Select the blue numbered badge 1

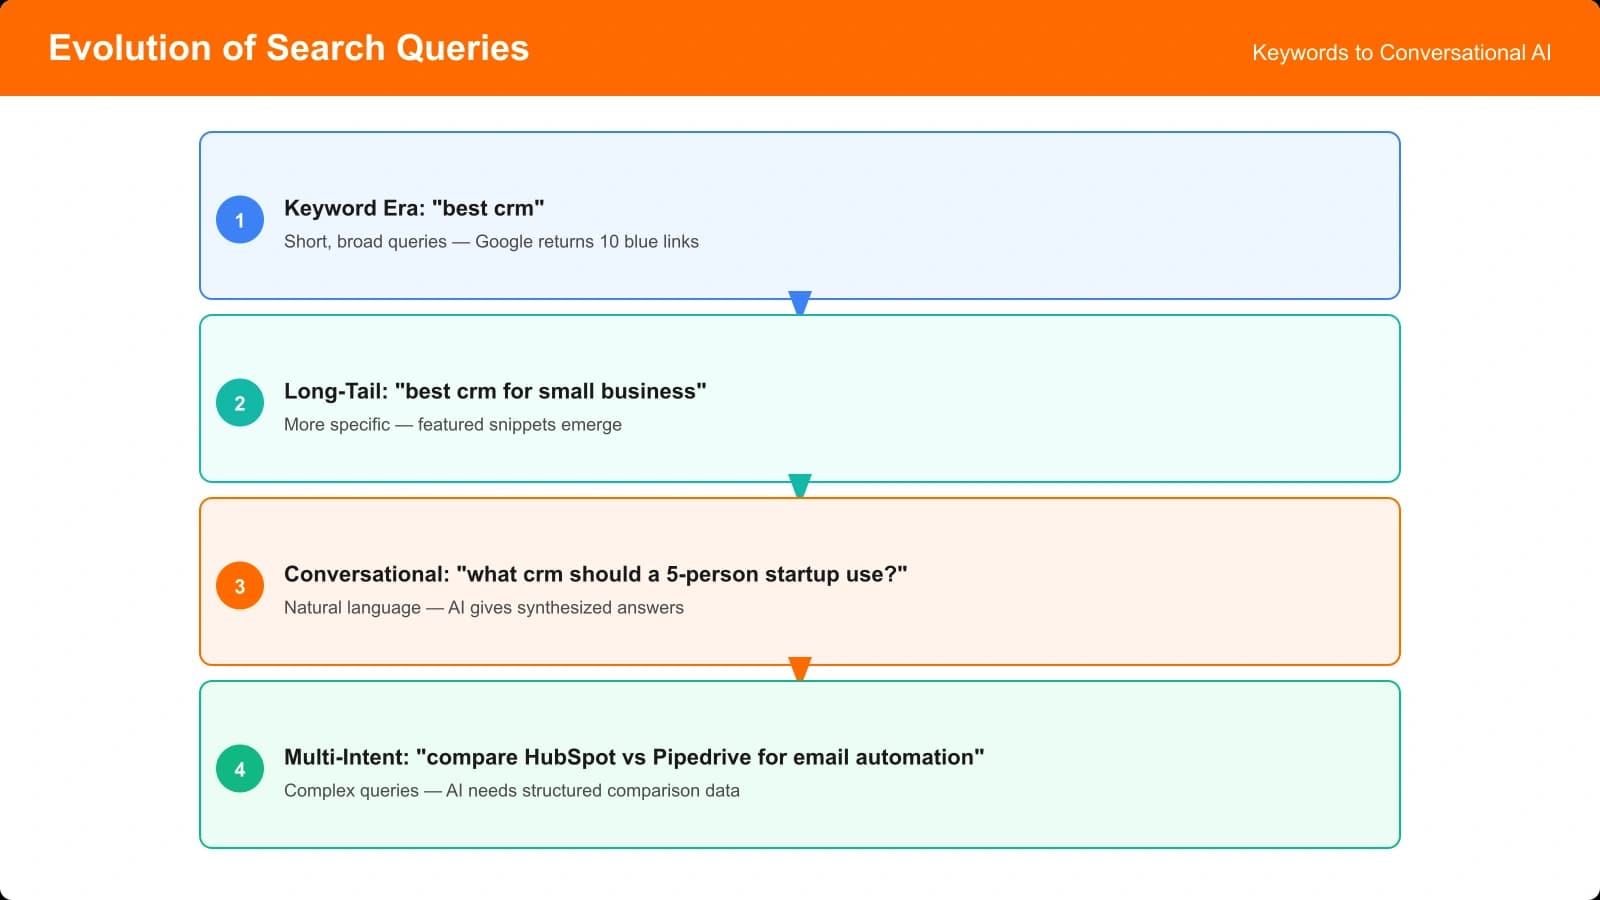pyautogui.click(x=239, y=219)
